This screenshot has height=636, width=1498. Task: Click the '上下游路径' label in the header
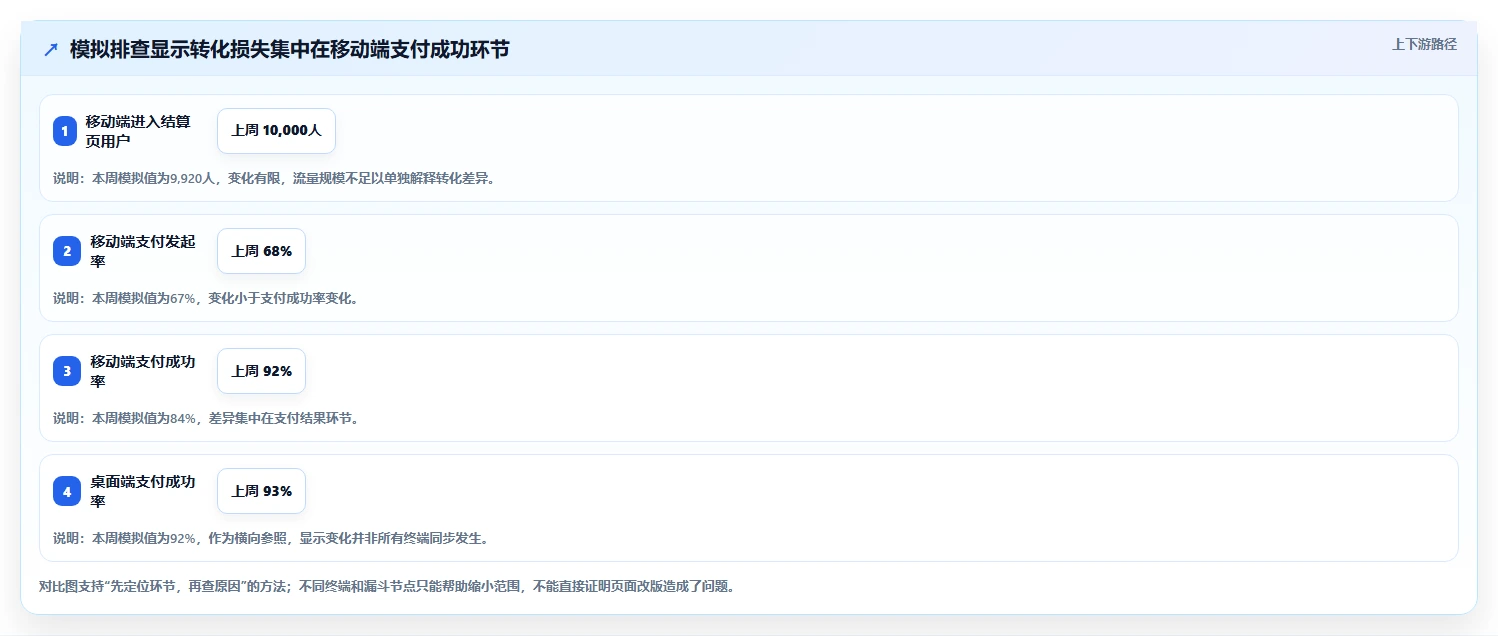pyautogui.click(x=1425, y=44)
